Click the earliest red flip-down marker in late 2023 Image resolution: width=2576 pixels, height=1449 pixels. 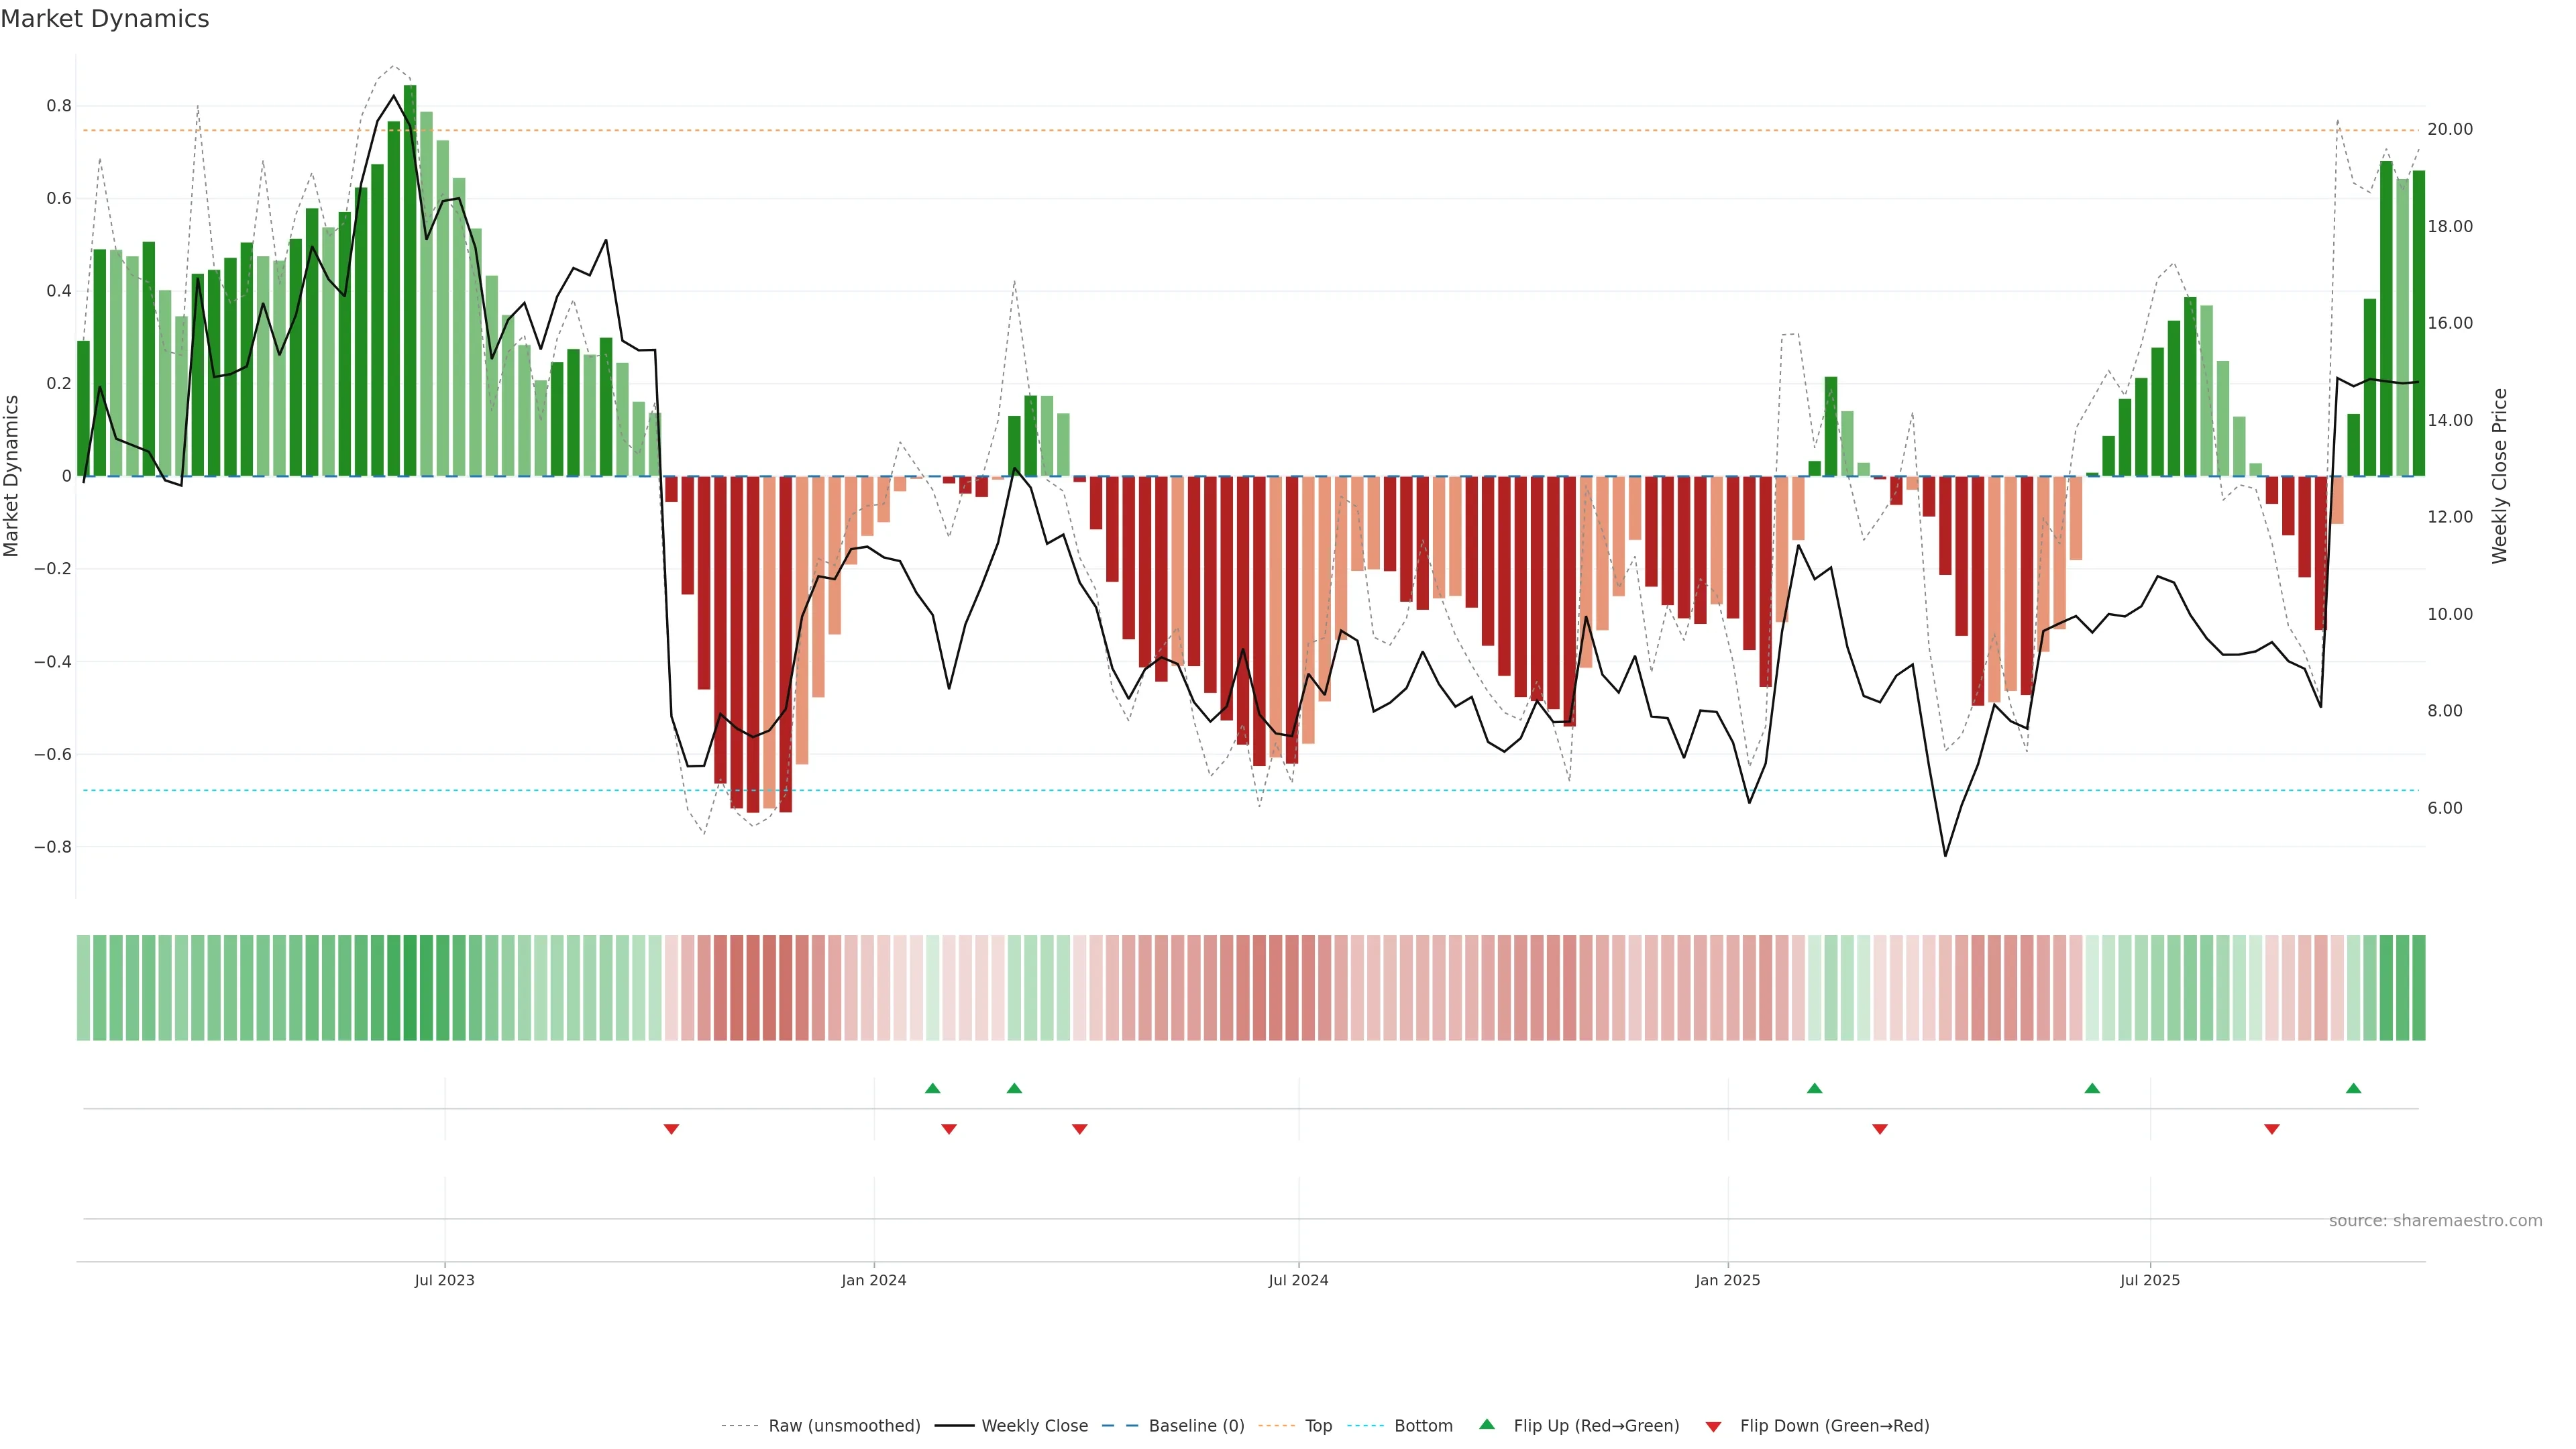[671, 1129]
